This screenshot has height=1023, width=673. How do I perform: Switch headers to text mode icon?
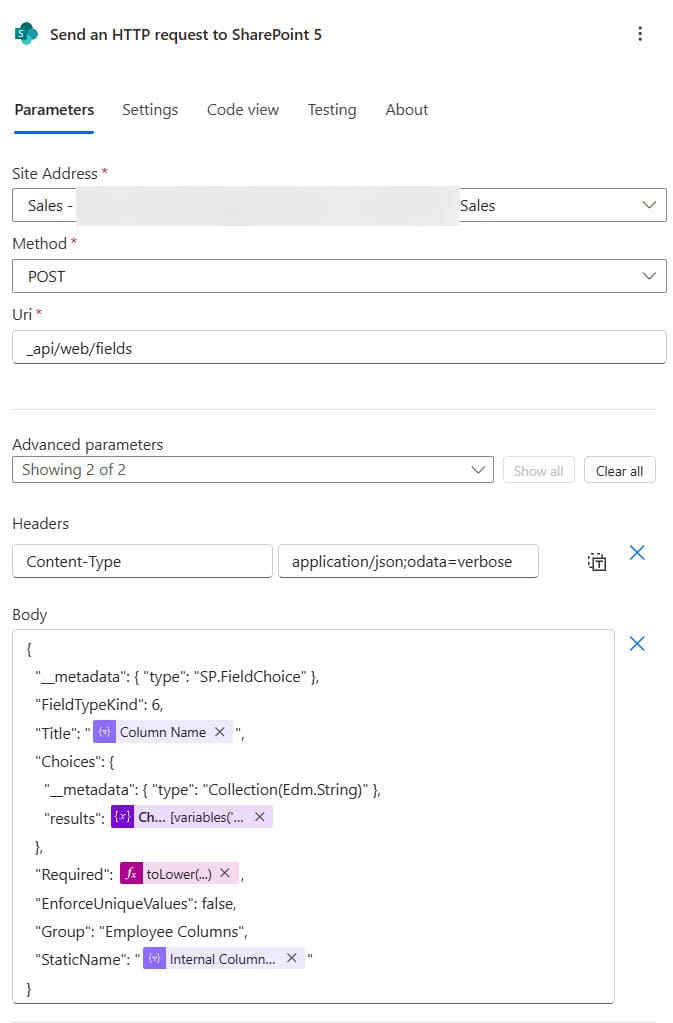(x=597, y=562)
